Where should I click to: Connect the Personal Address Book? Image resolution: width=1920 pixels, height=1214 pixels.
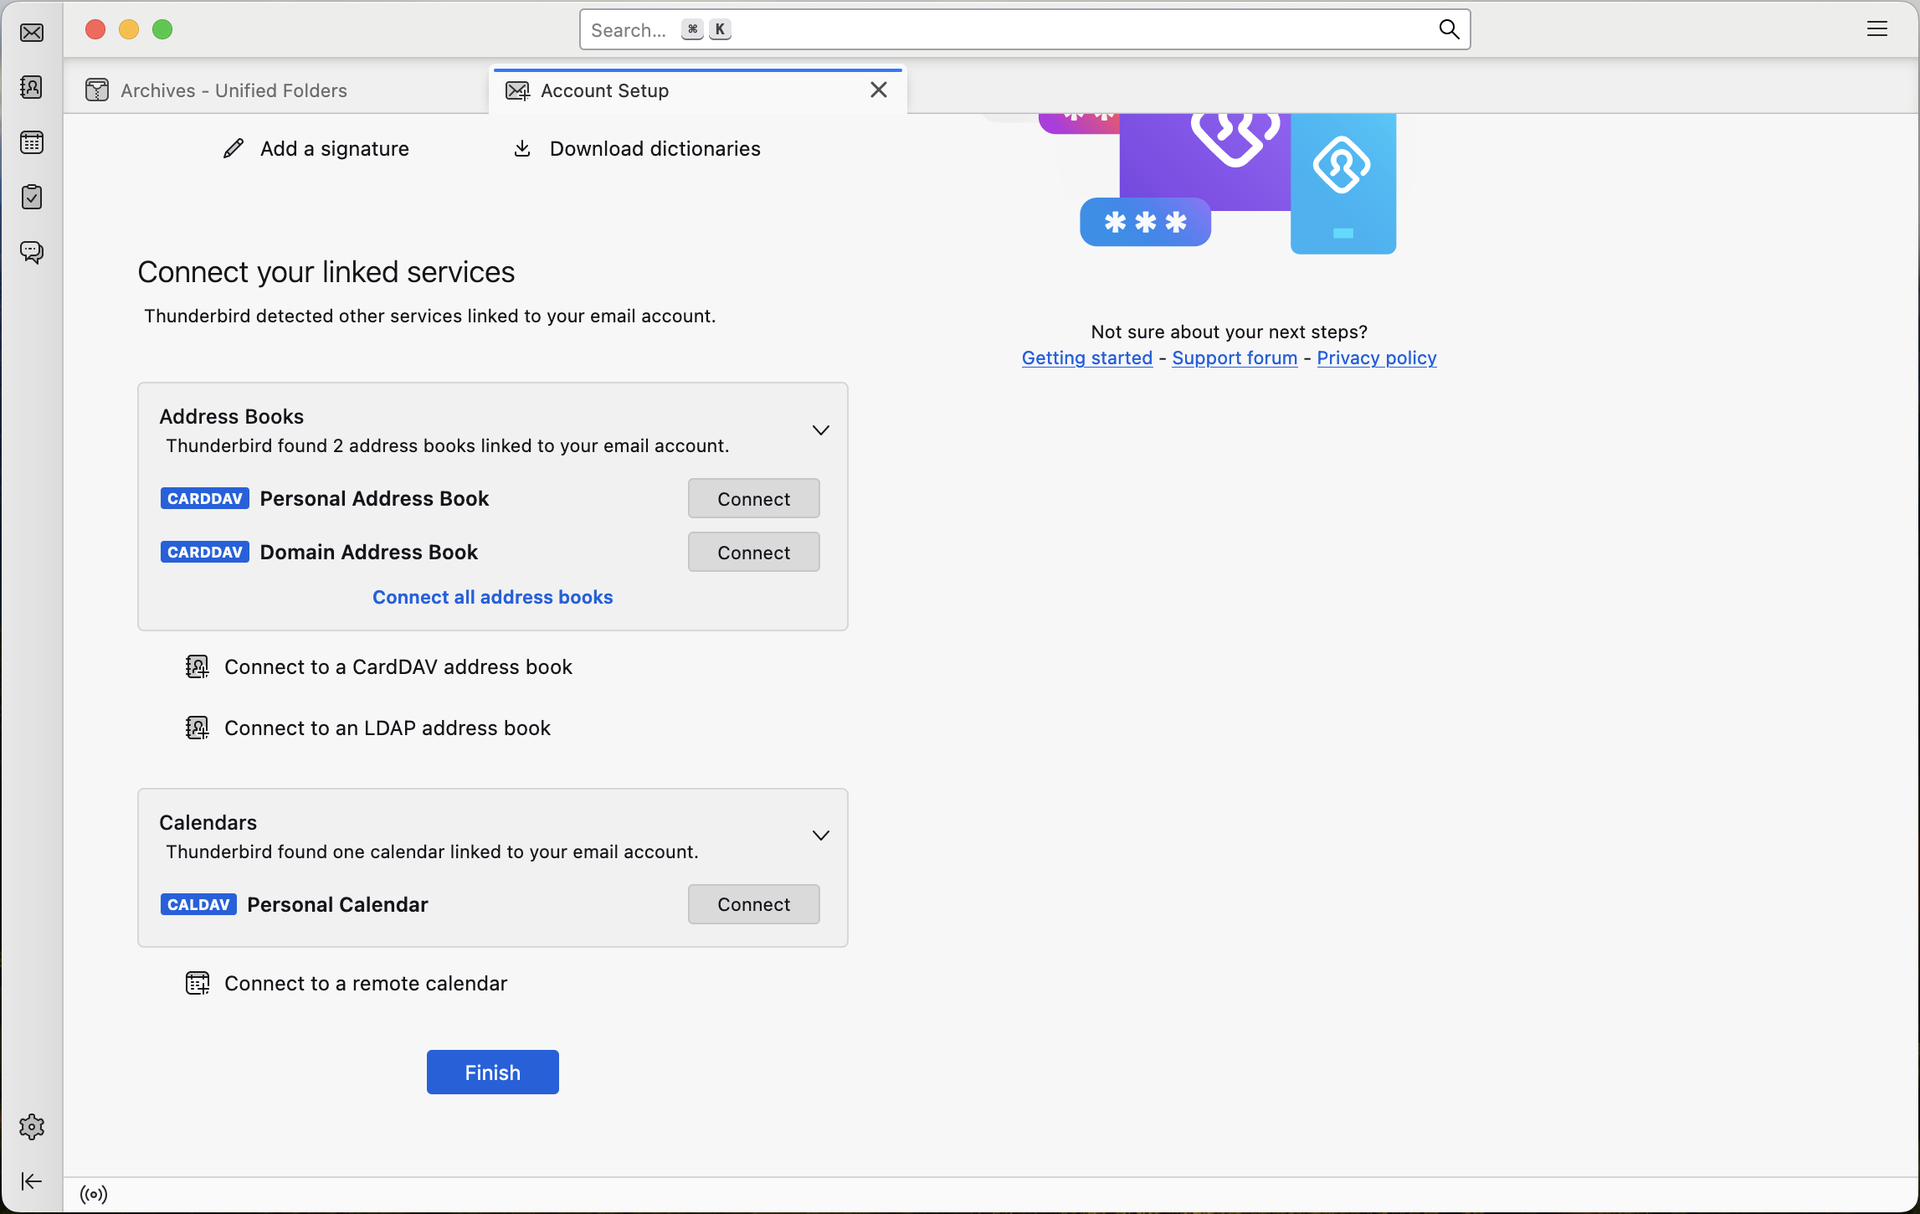pos(753,498)
